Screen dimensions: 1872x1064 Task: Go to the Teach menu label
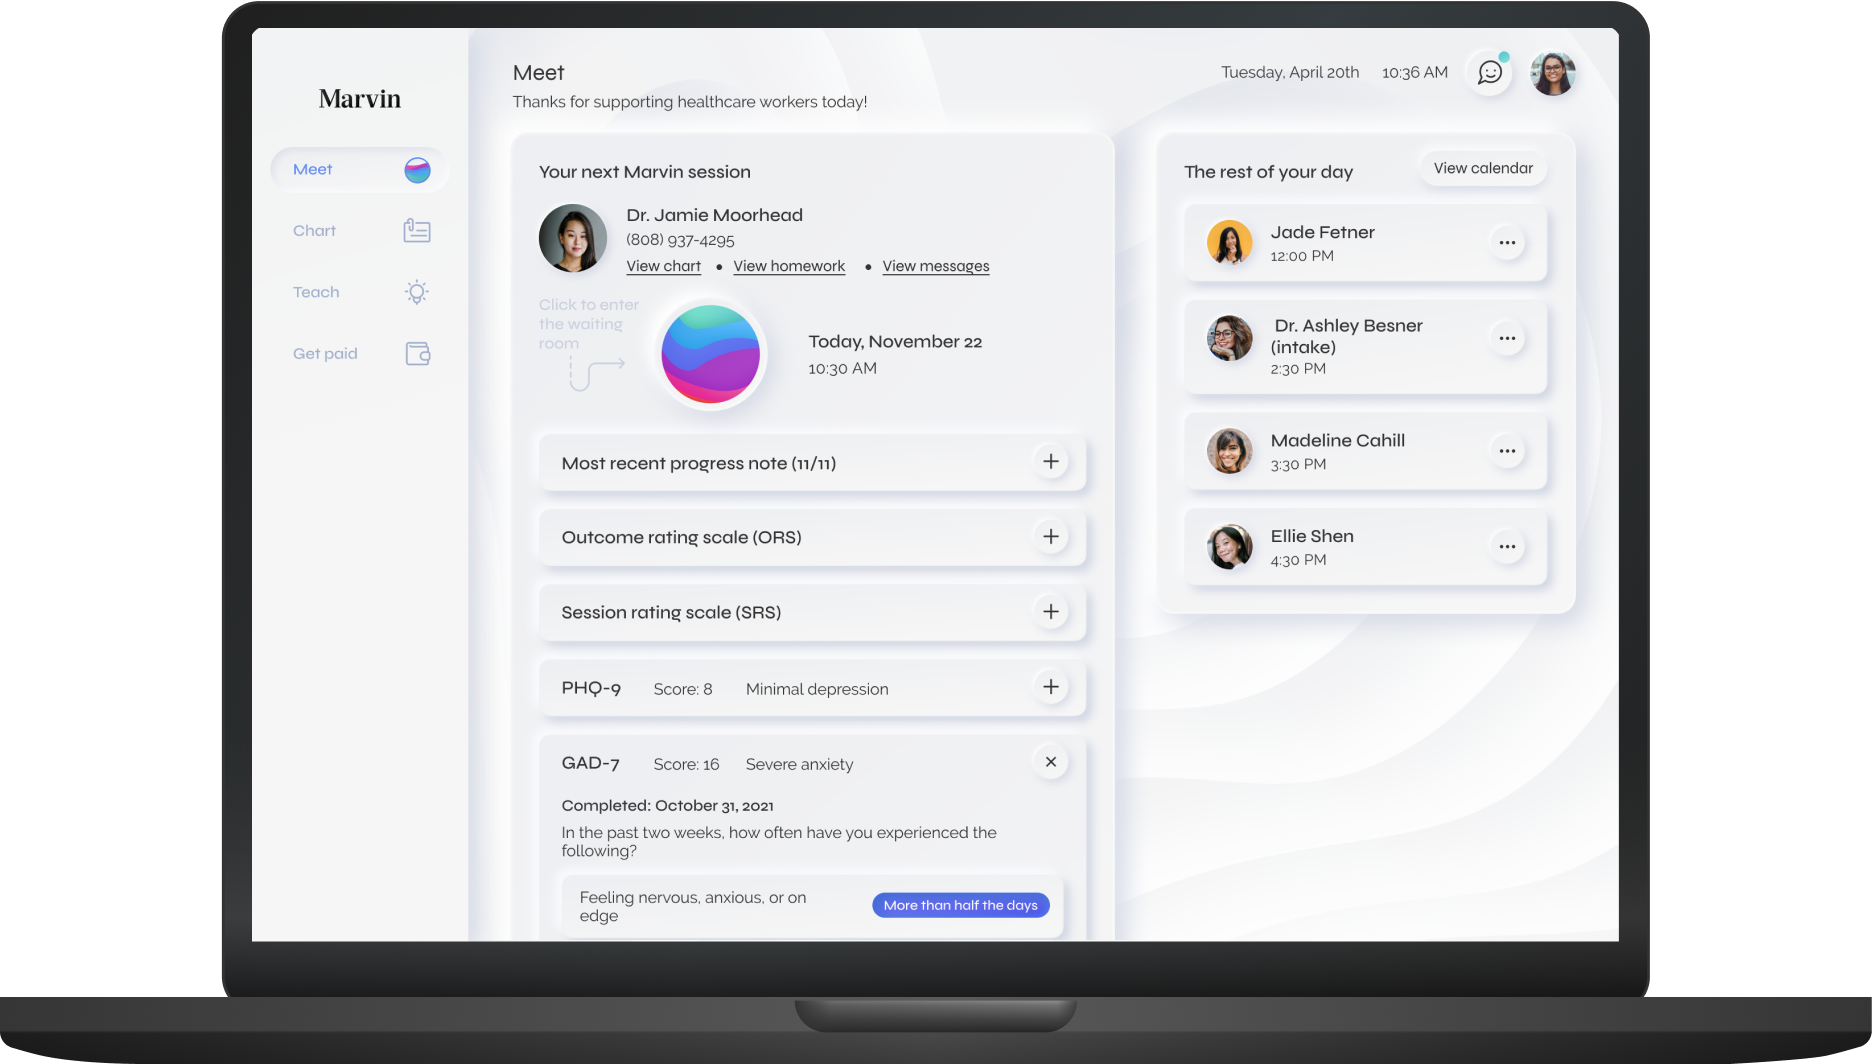[x=316, y=292]
